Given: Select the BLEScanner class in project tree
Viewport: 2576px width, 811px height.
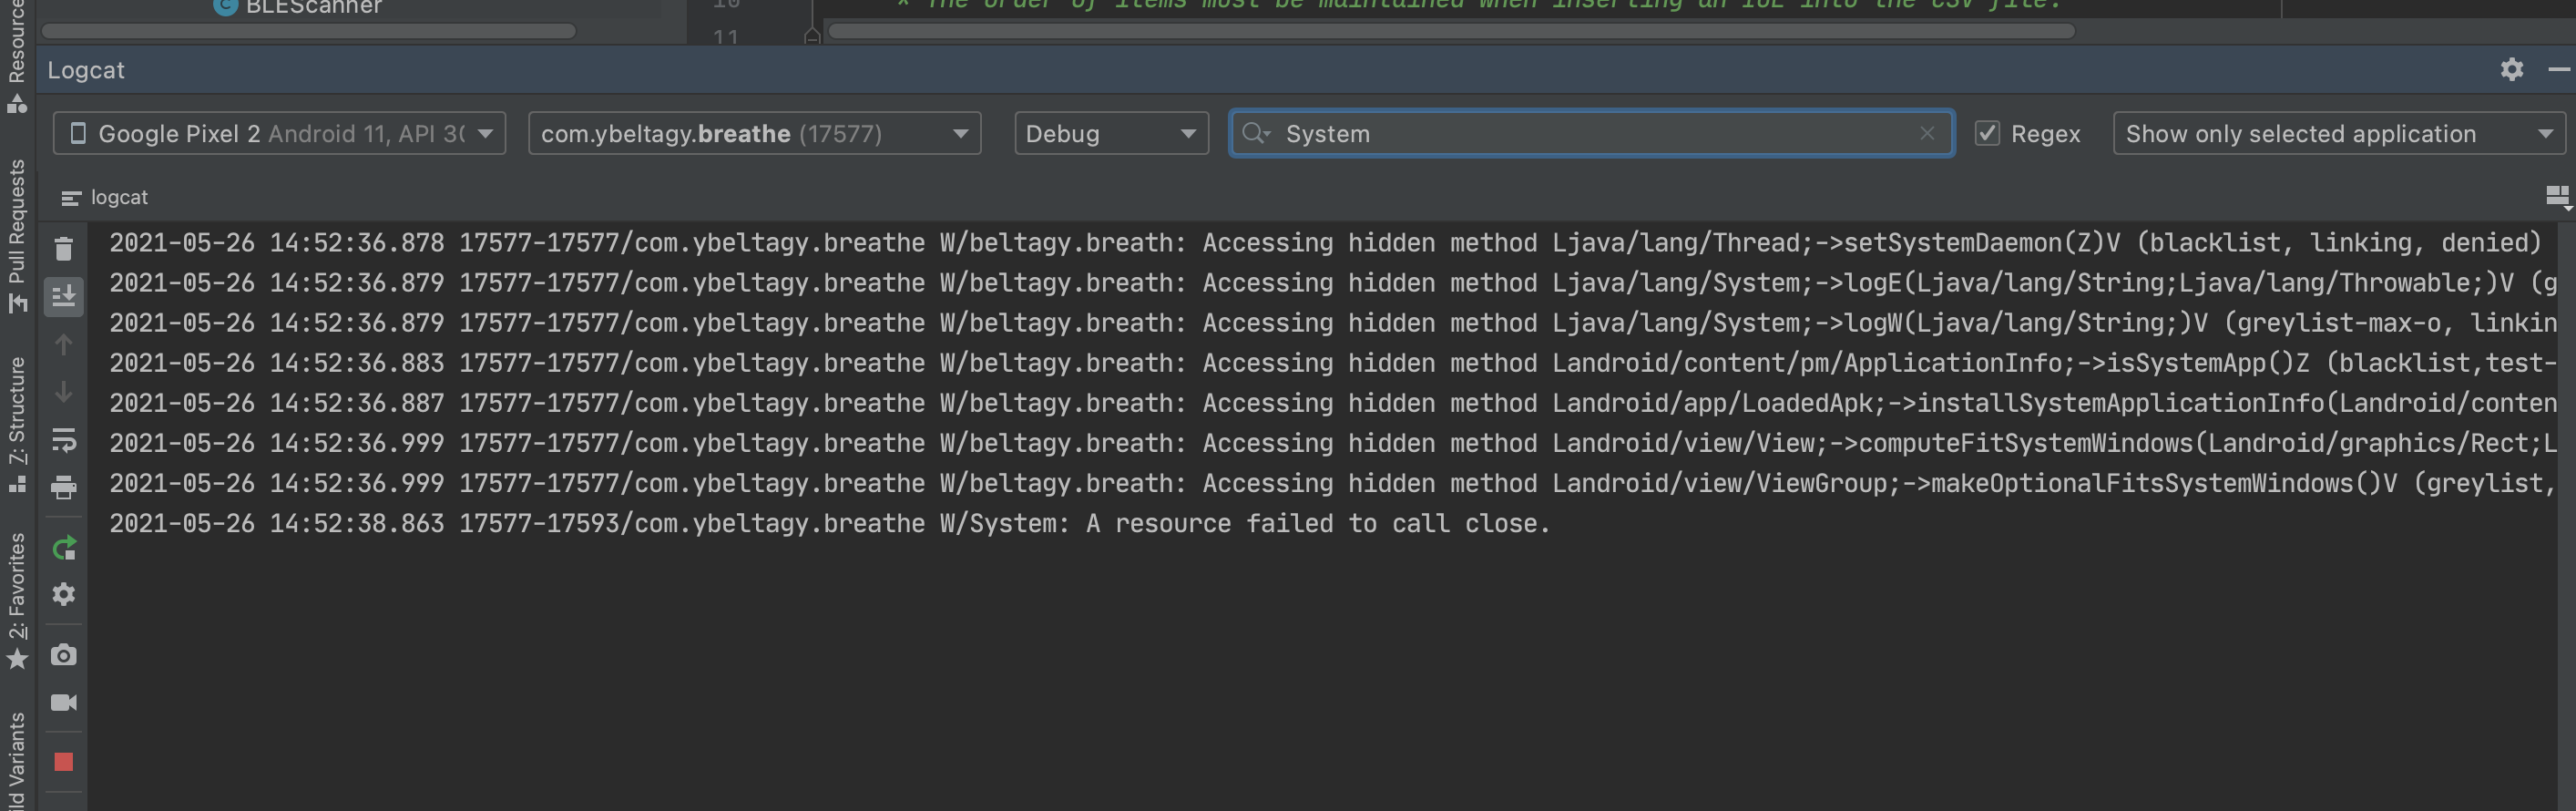Looking at the screenshot, I should (298, 7).
